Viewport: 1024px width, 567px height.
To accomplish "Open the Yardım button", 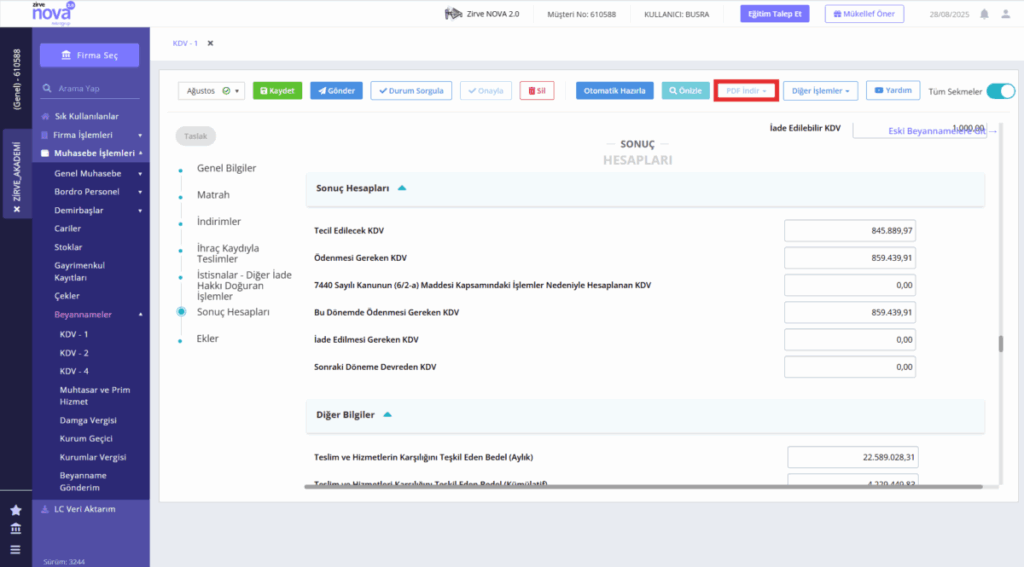I will pyautogui.click(x=893, y=90).
